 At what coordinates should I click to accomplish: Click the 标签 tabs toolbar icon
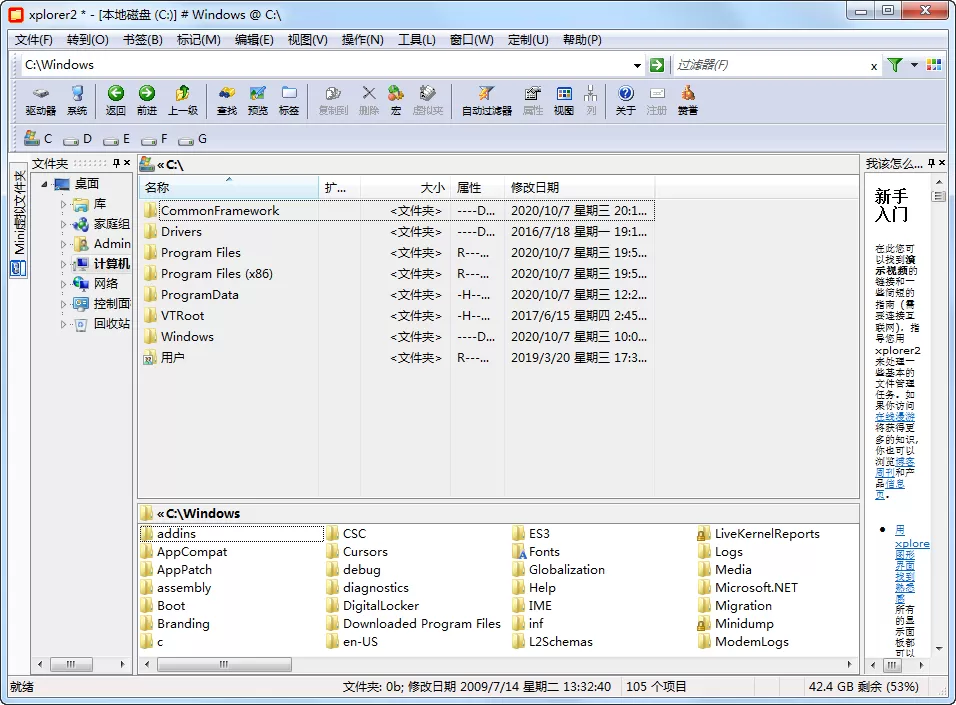(289, 101)
